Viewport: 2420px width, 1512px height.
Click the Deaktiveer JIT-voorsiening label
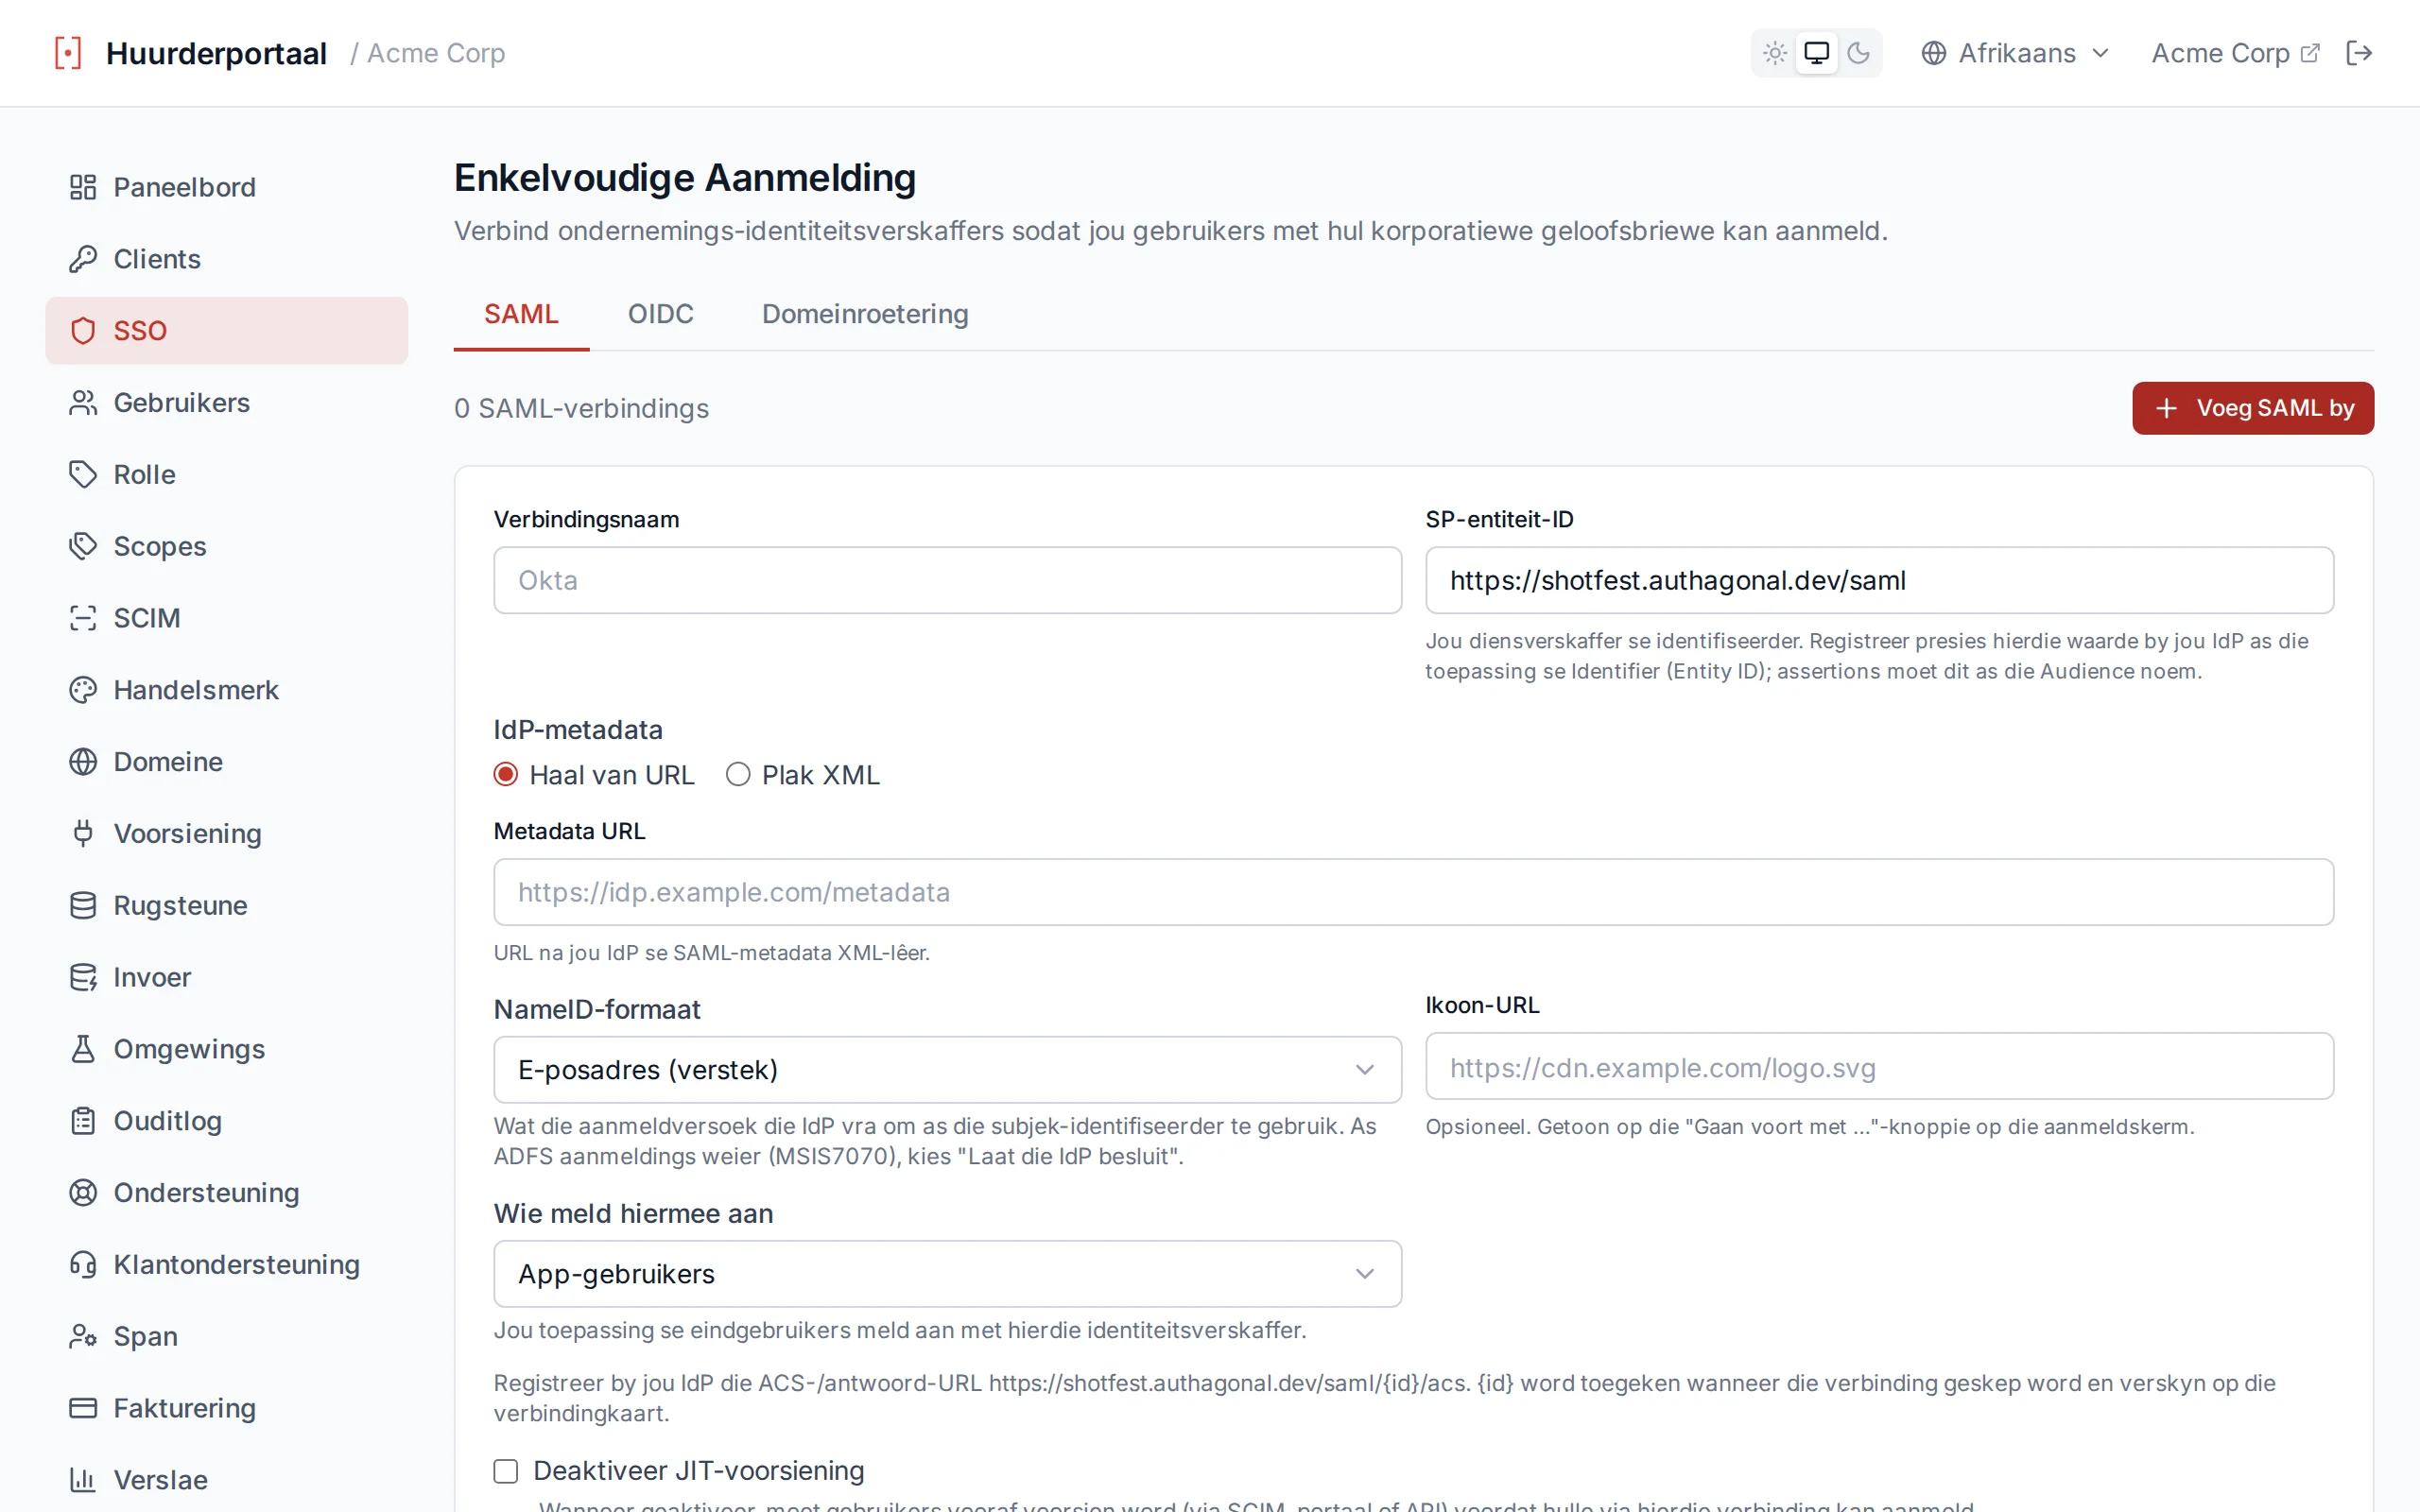point(698,1471)
